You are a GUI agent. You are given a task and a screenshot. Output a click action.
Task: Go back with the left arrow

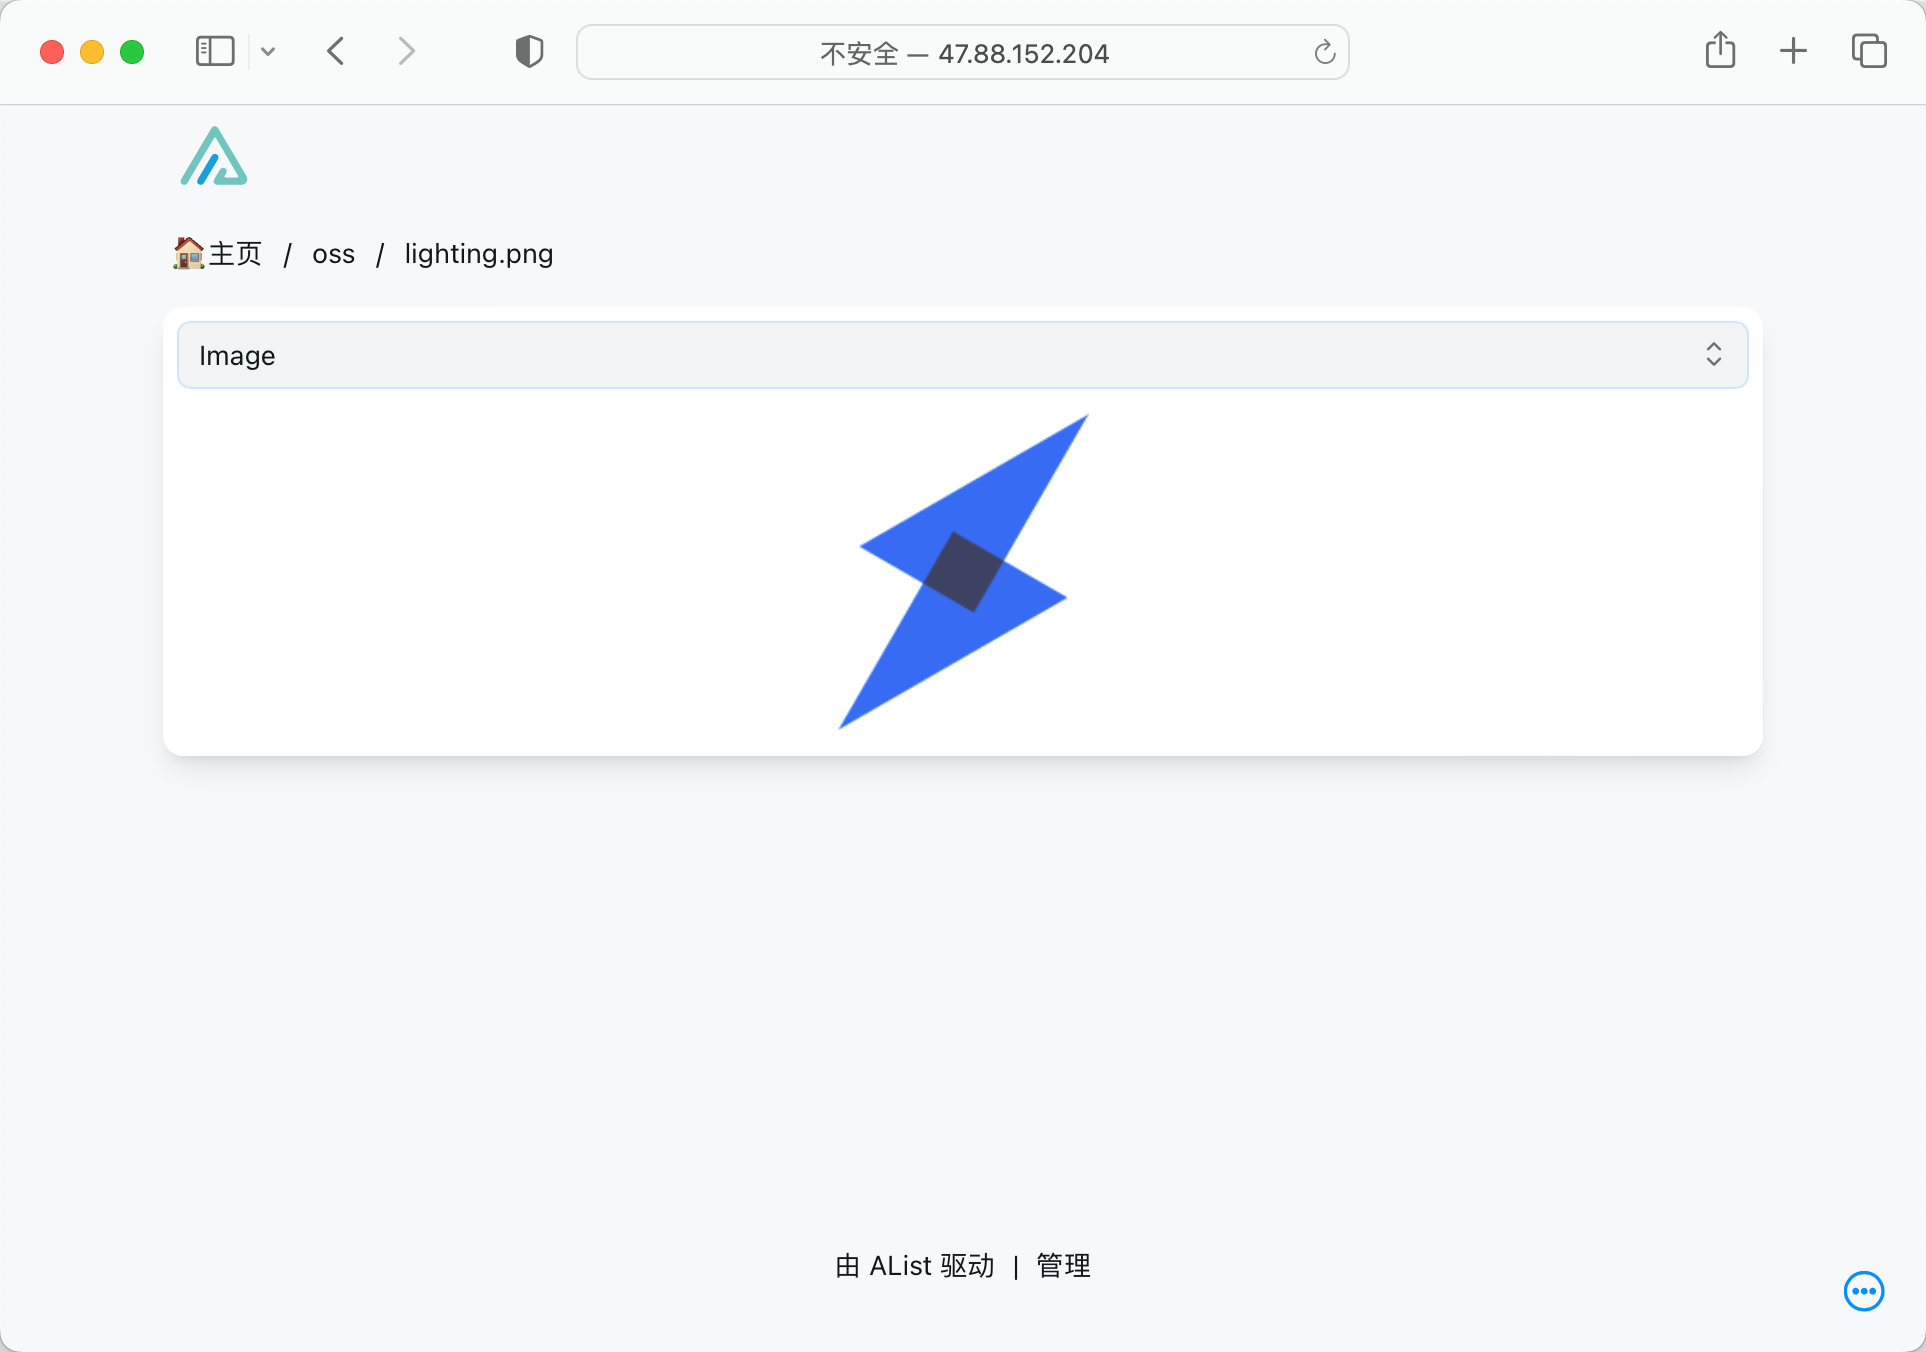(x=336, y=51)
